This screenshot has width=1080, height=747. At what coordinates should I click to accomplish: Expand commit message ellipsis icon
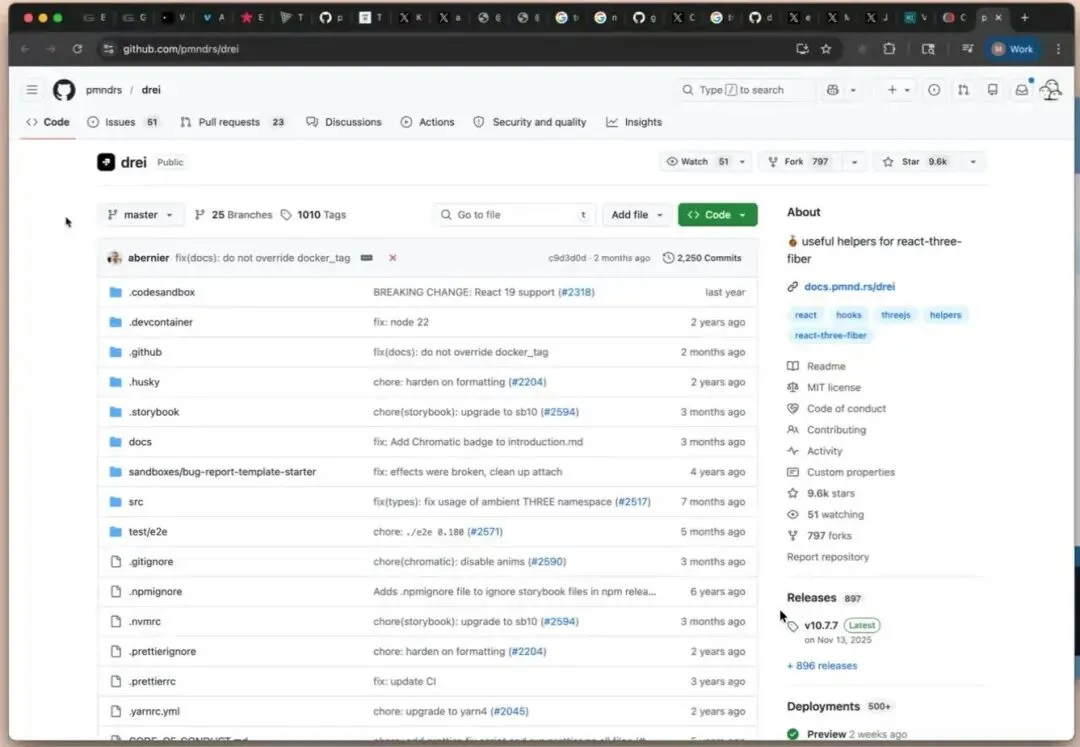[x=367, y=257]
